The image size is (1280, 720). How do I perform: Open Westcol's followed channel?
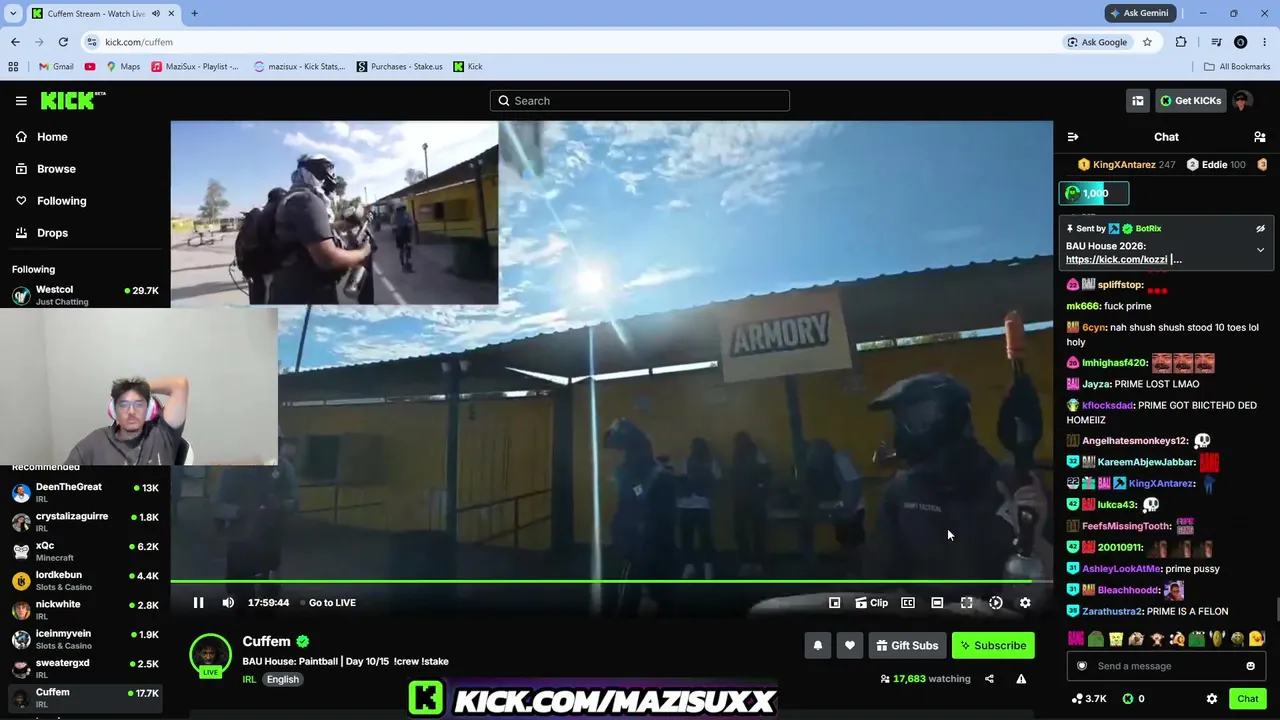[85, 295]
